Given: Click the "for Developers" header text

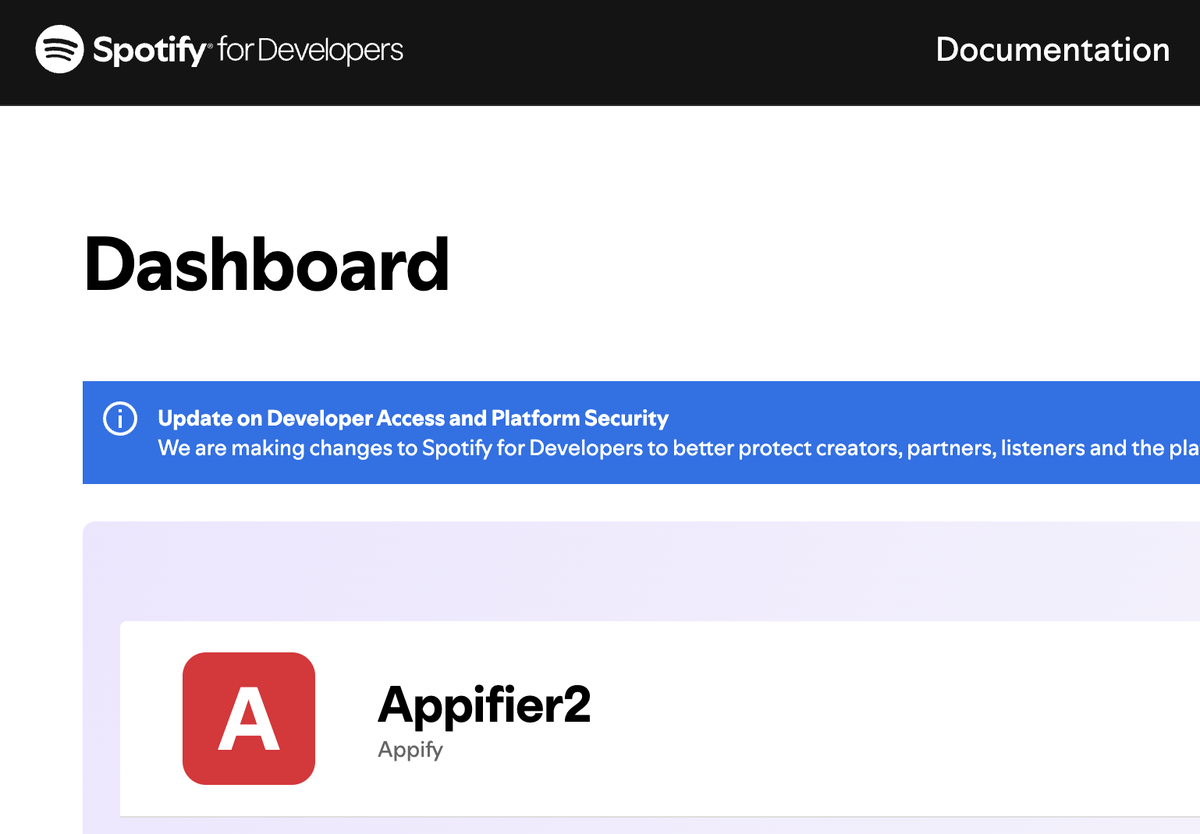Looking at the screenshot, I should point(310,50).
